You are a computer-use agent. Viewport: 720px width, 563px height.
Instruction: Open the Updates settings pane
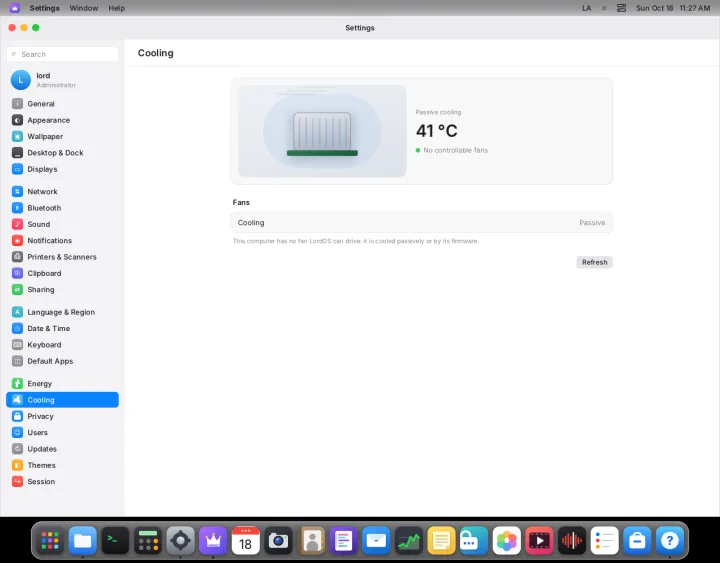62,449
